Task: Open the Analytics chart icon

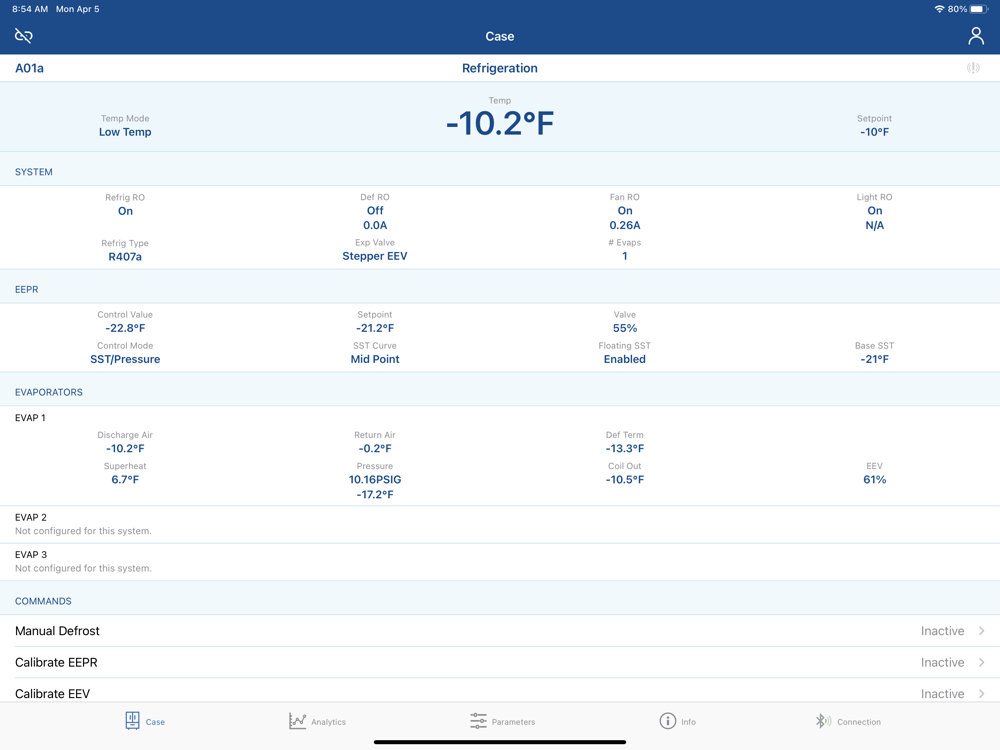Action: 297,721
